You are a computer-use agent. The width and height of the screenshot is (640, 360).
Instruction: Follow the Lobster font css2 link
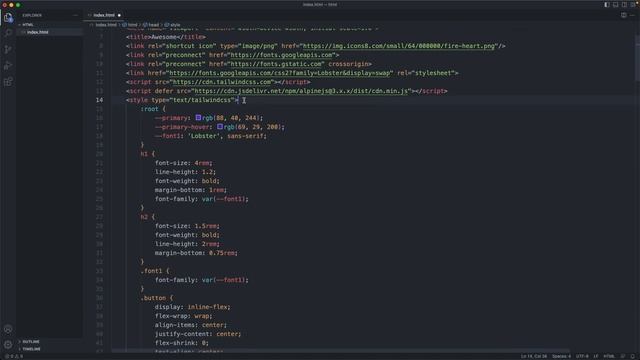(x=280, y=73)
